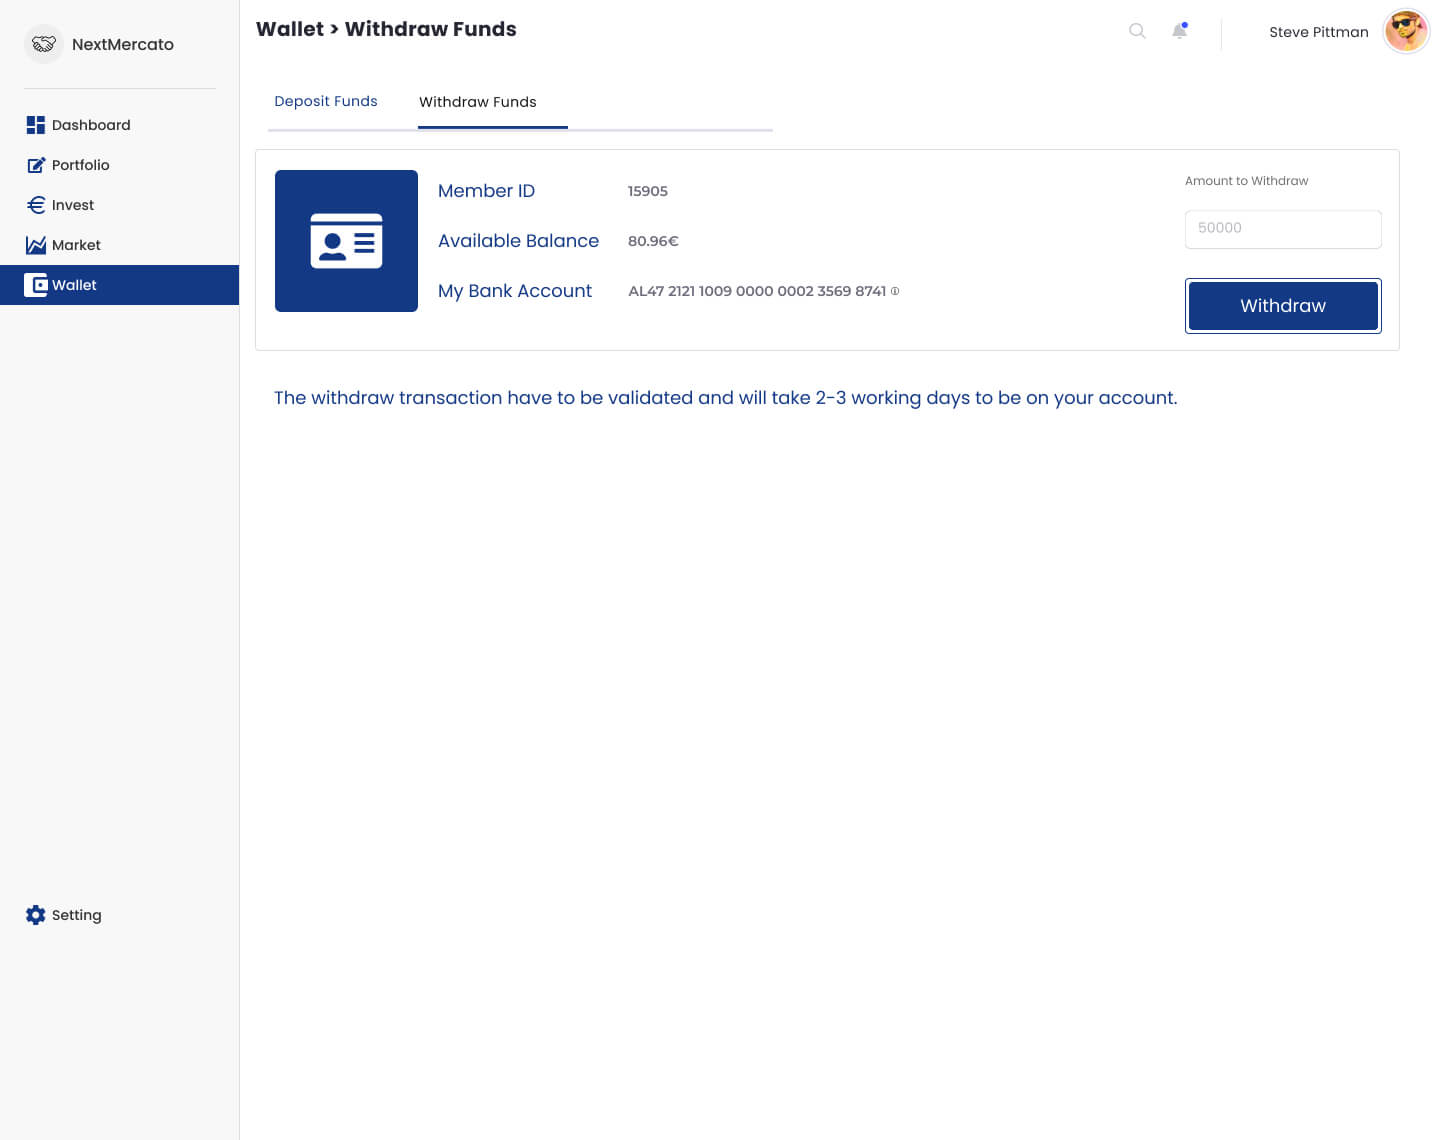Click the NextMercato handshake logo icon
This screenshot has height=1140, width=1440.
44,44
